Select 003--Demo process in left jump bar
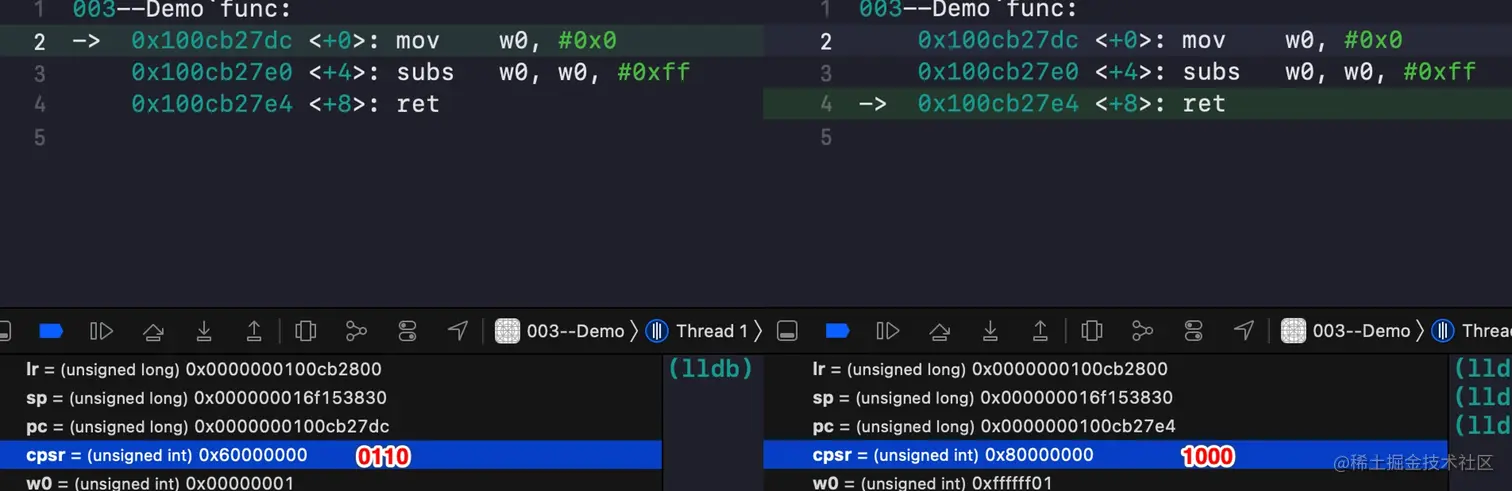The image size is (1512, 491). coord(560,330)
